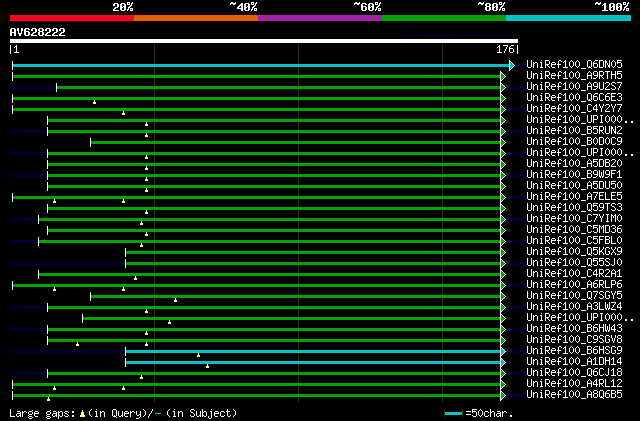Click the arrowhead ending the UniRef100_Q6DN05 bar
Viewport: 640px width, 421px height.
511,65
